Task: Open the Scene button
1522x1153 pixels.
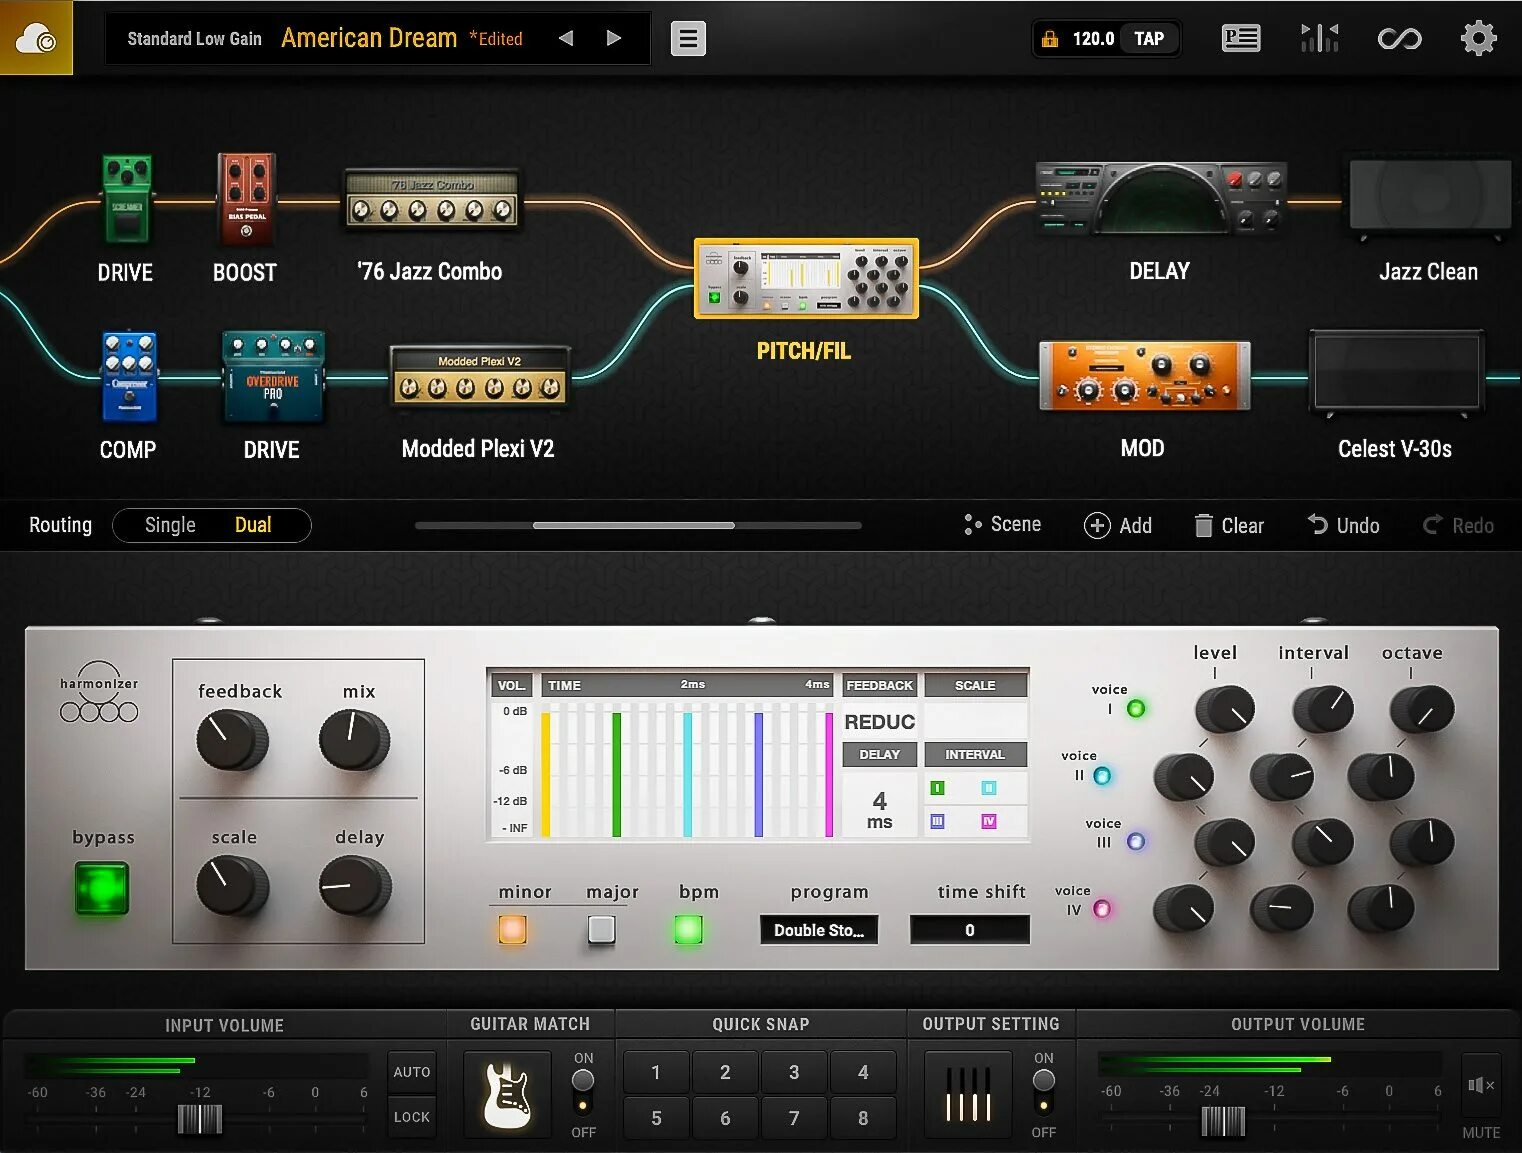Action: pos(1002,524)
